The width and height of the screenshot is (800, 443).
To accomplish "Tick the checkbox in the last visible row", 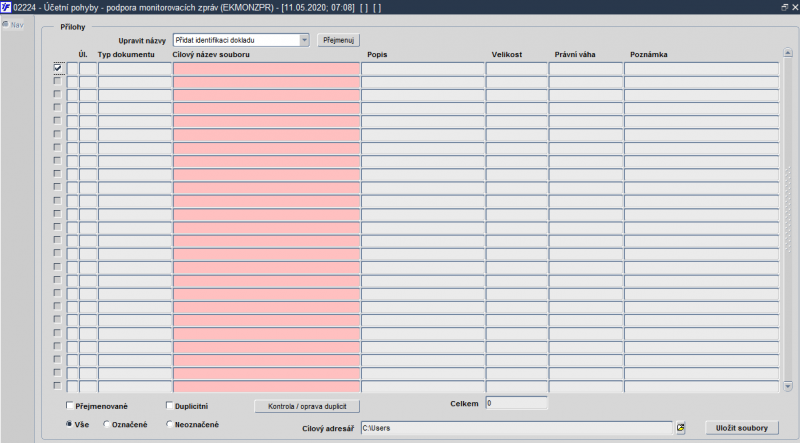I will (x=58, y=386).
